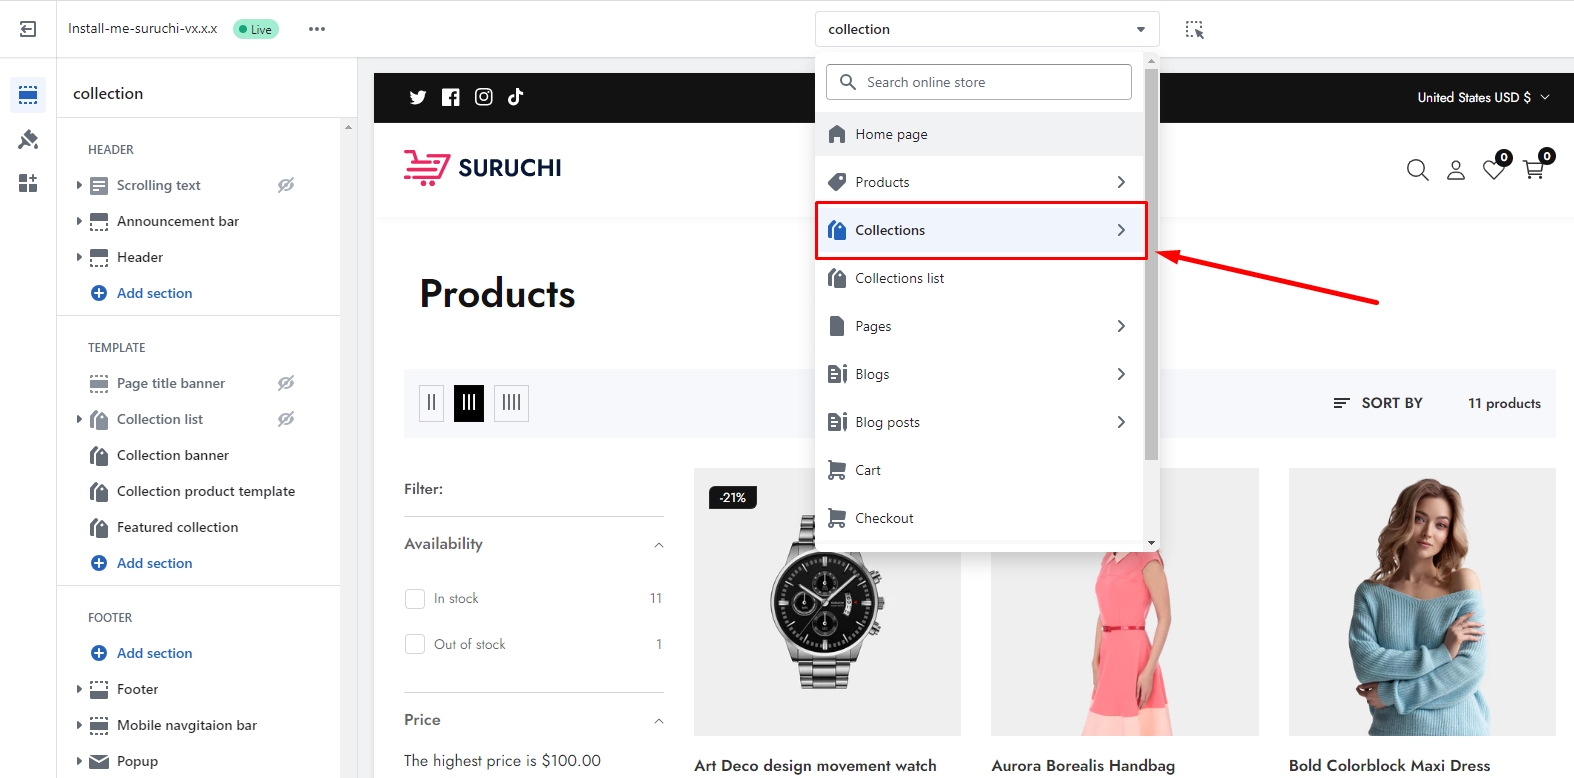Click the SORT BY button

(1378, 403)
